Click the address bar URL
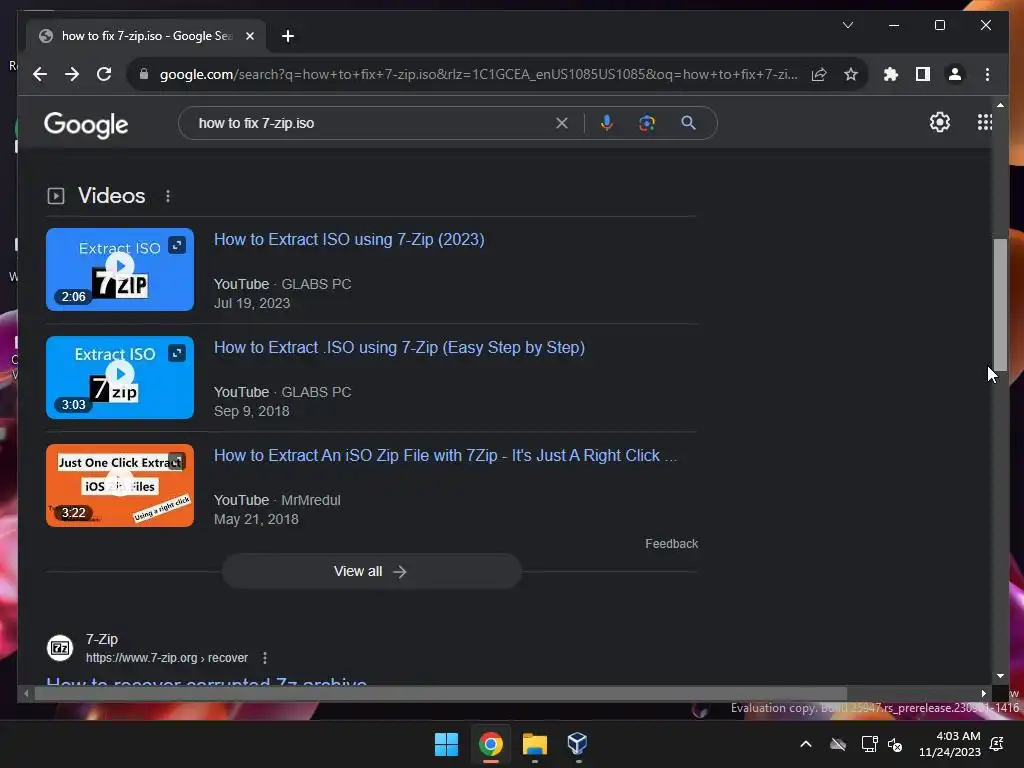The width and height of the screenshot is (1024, 768). (478, 74)
